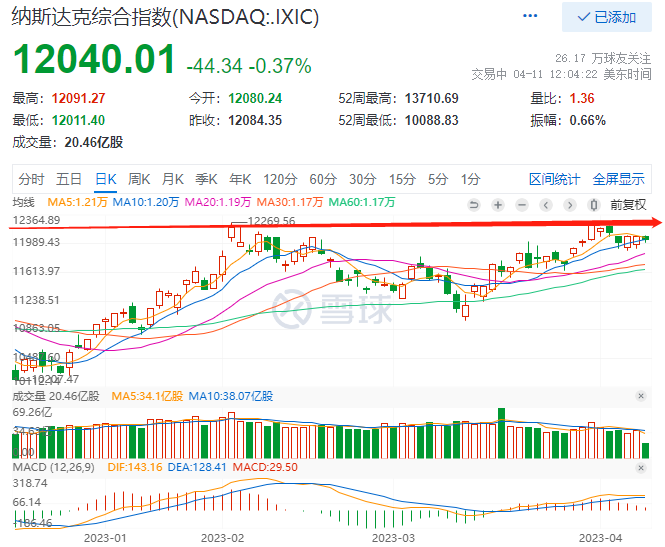Click the 52周最低 value 10088.83
This screenshot has height=547, width=665.
431,120
